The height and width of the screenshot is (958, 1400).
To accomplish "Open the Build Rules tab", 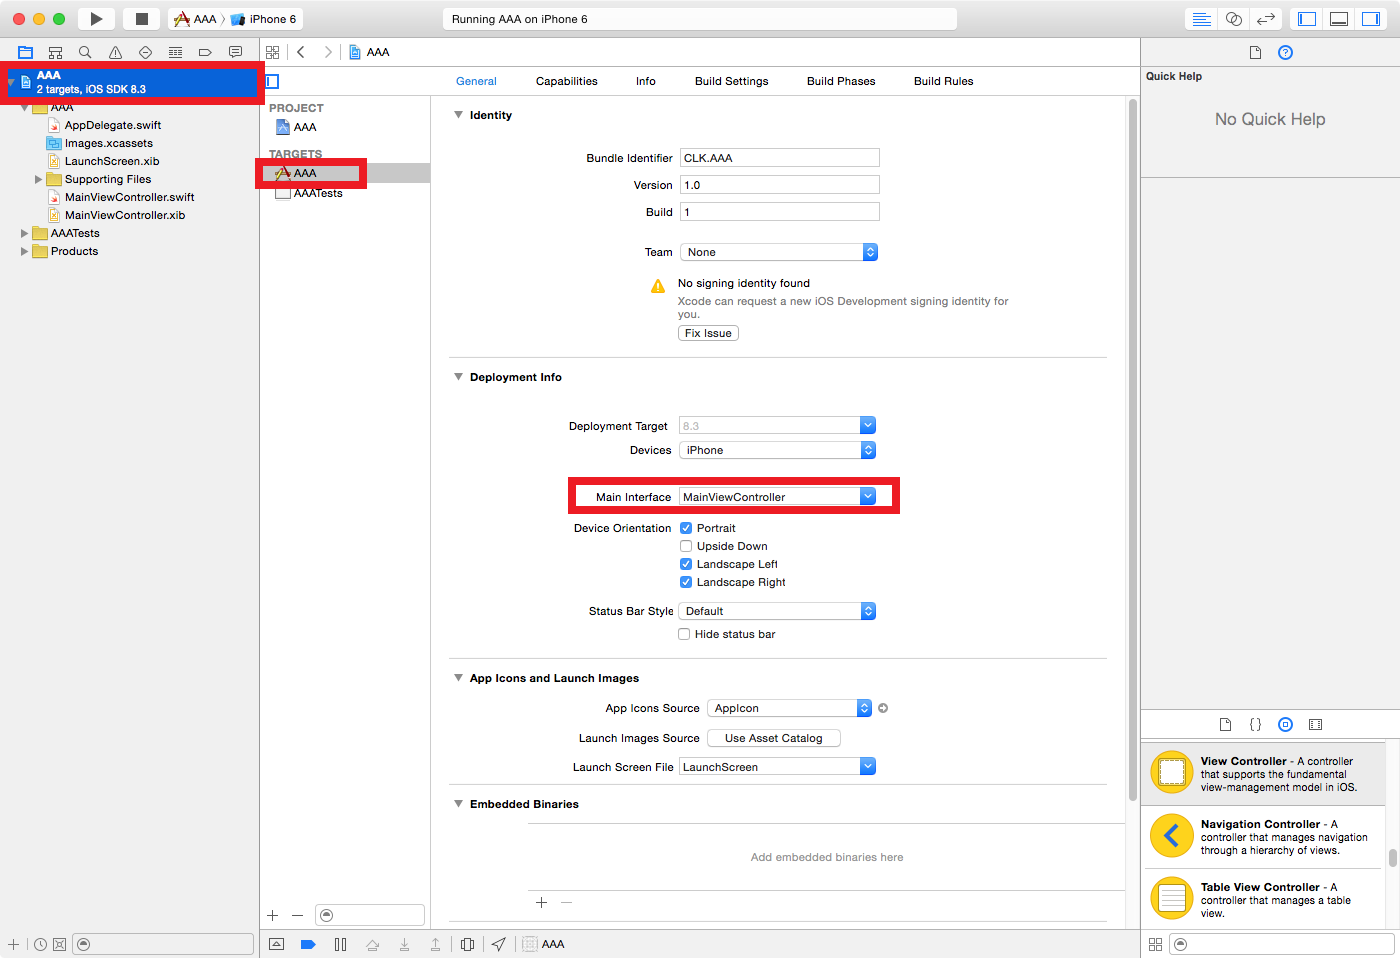I will (x=943, y=81).
